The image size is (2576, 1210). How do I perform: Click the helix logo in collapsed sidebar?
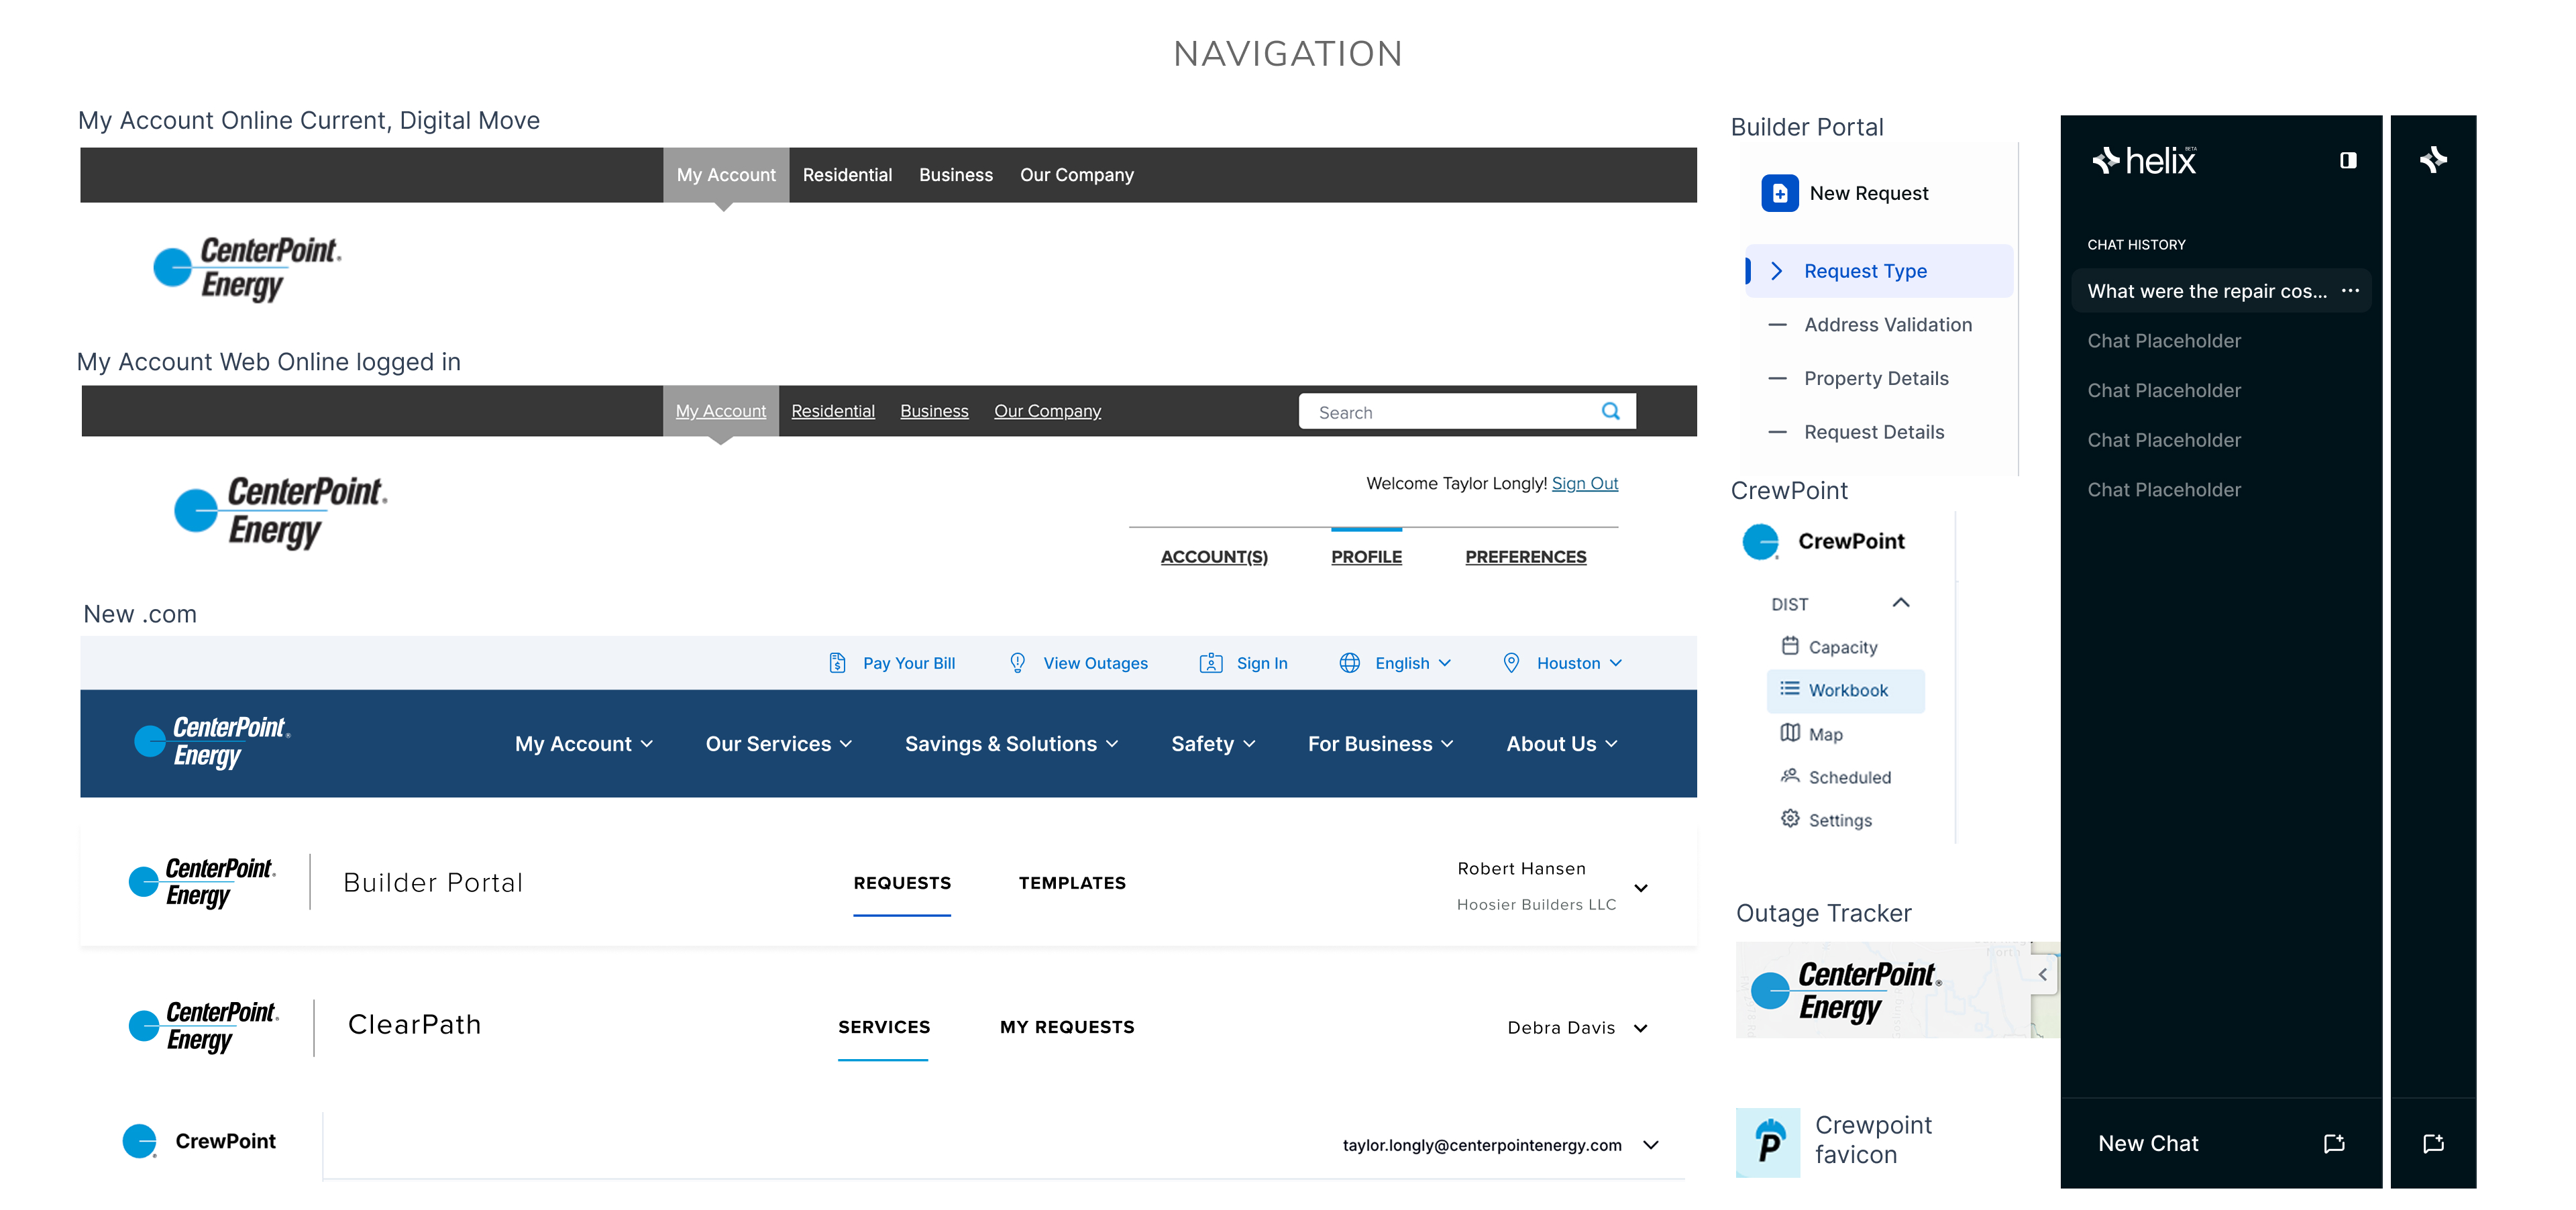tap(2433, 159)
